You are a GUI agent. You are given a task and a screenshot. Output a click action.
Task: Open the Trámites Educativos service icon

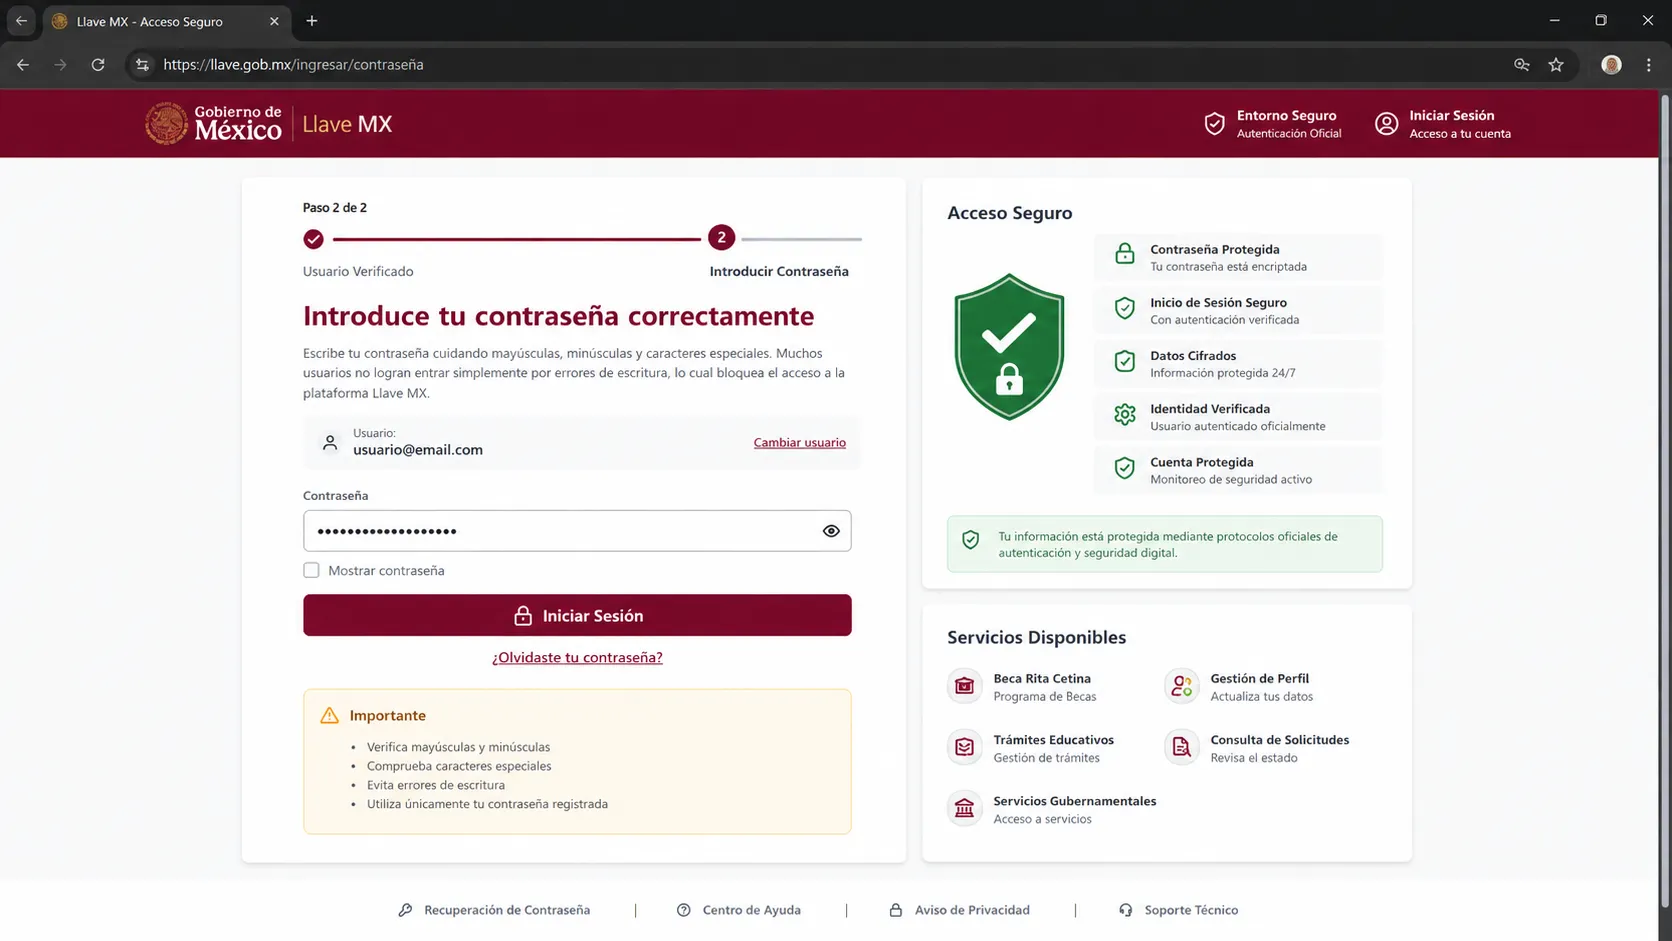[964, 747]
